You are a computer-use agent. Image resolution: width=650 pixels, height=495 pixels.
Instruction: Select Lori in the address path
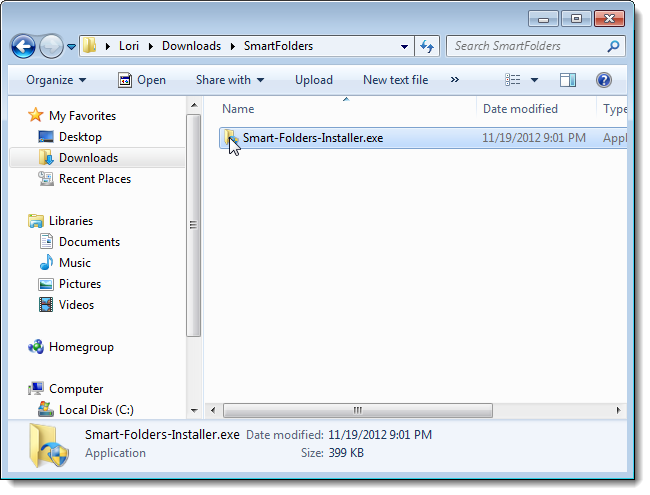(x=129, y=46)
